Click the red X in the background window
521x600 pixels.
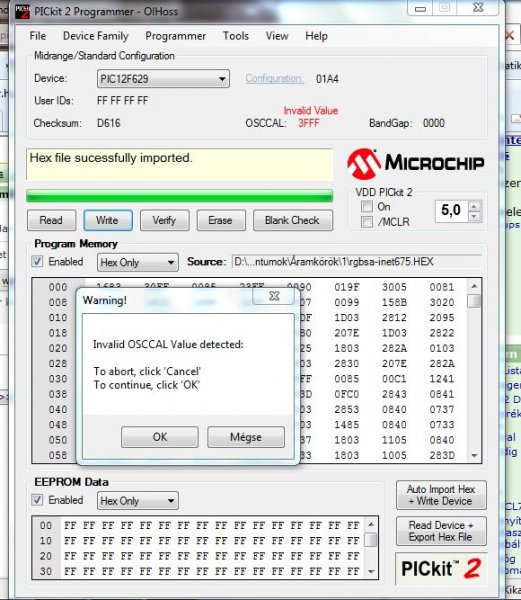click(510, 36)
